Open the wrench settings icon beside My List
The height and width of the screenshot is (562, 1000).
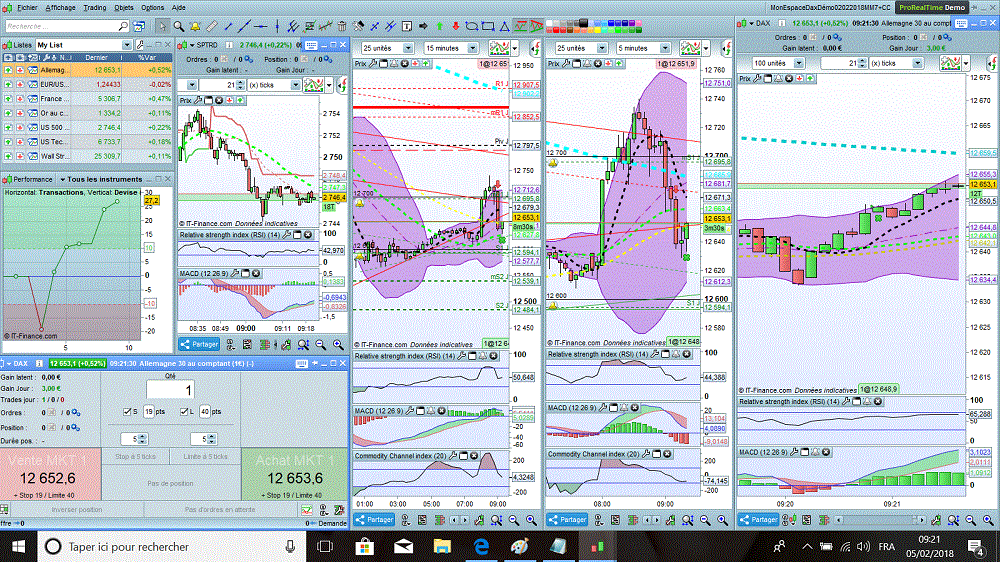point(140,45)
